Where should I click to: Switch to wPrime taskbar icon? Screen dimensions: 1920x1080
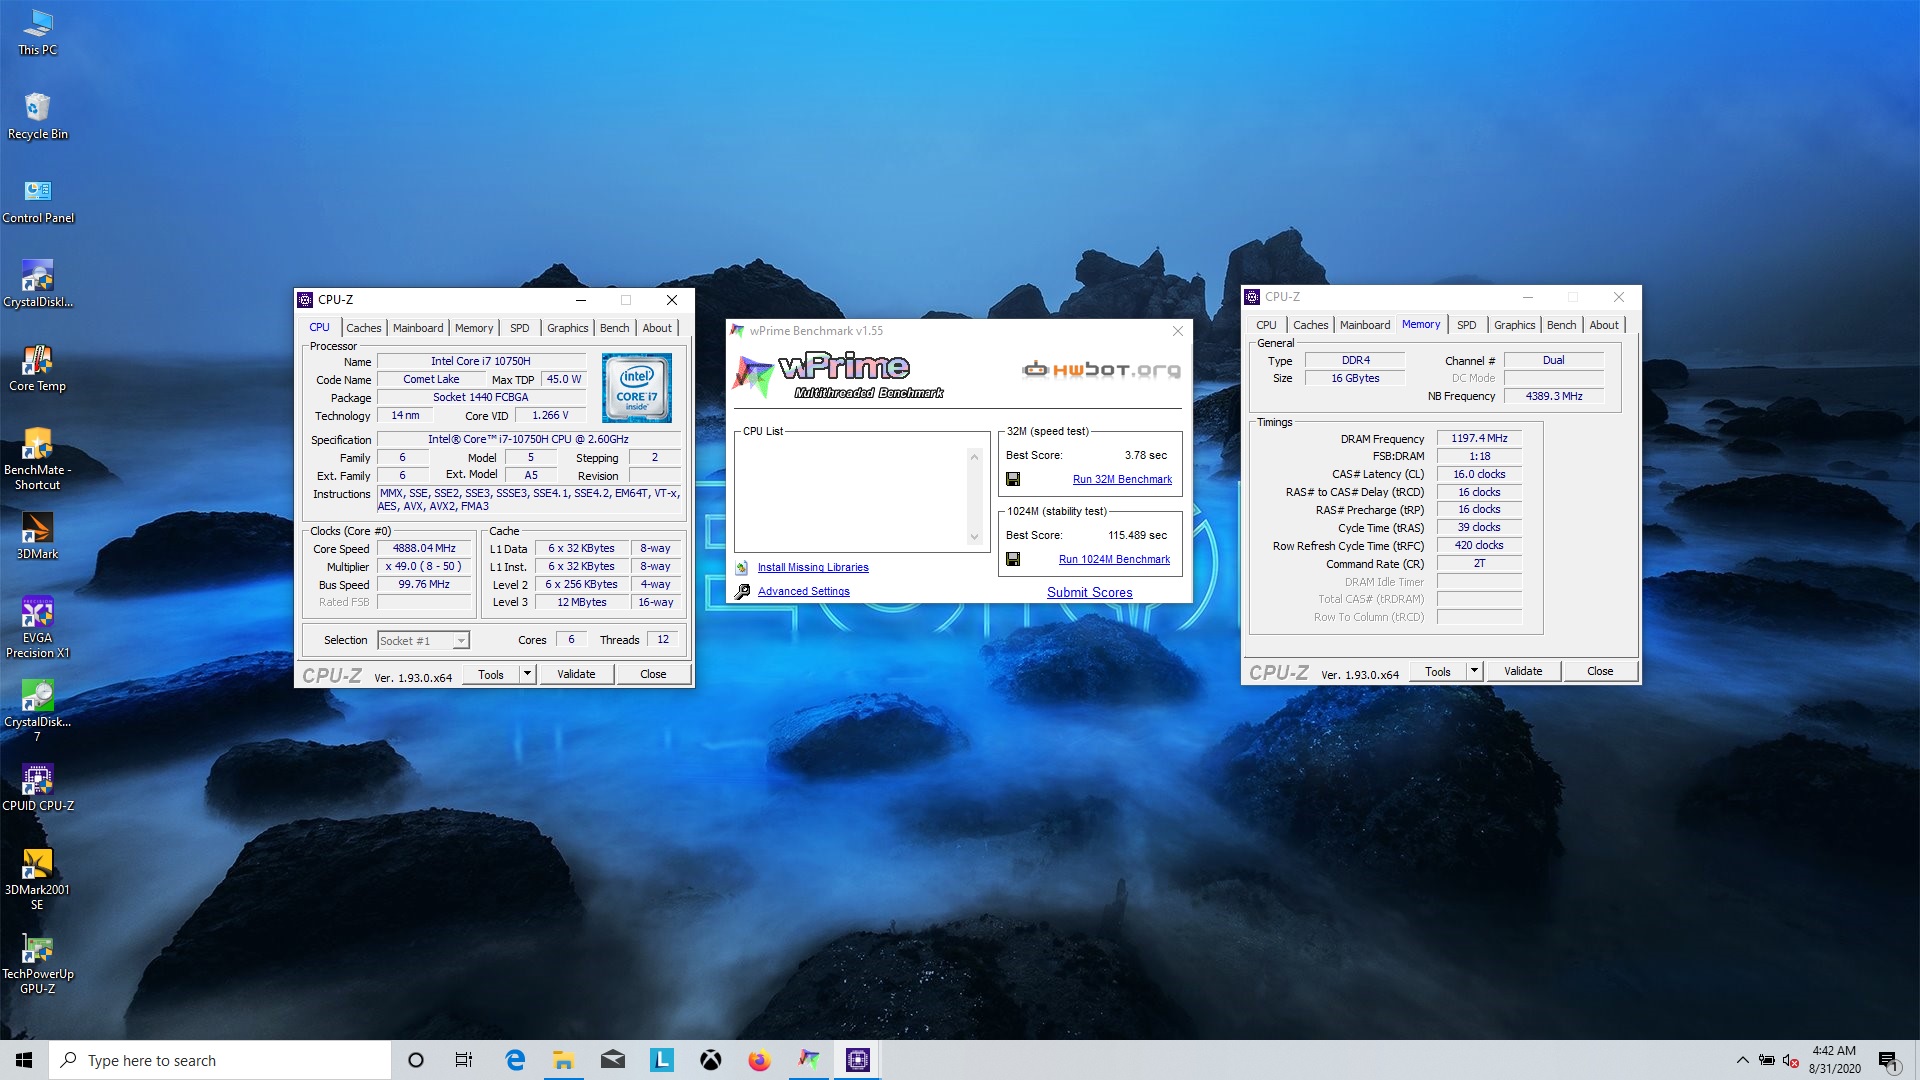pyautogui.click(x=809, y=1060)
